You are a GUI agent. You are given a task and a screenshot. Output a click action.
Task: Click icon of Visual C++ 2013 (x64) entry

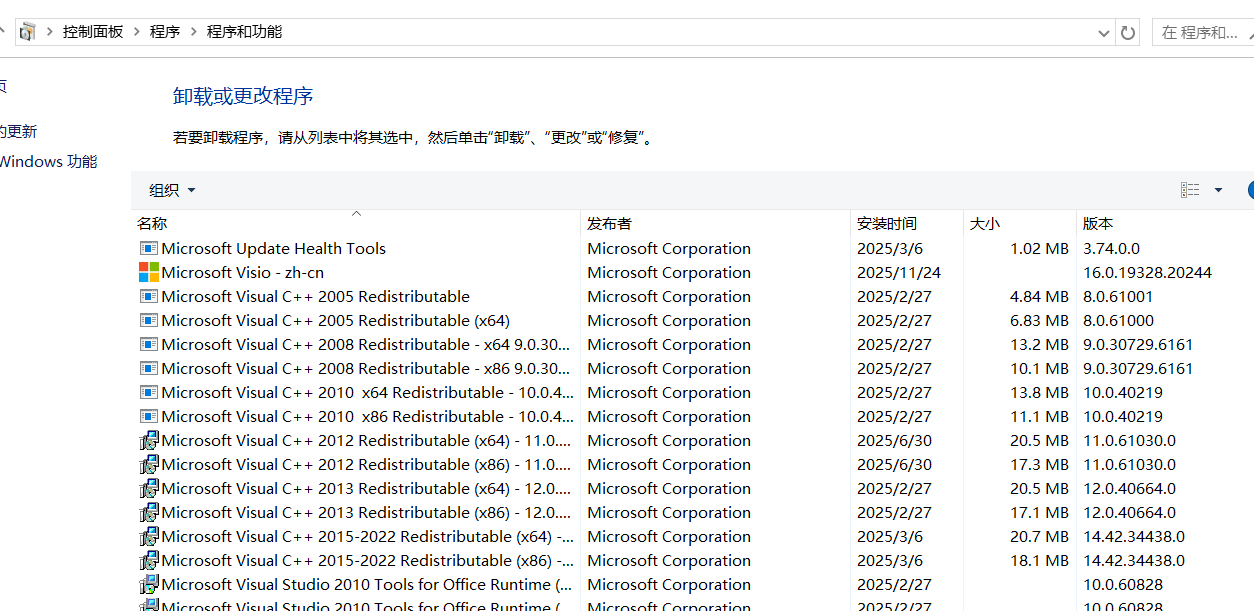point(148,488)
